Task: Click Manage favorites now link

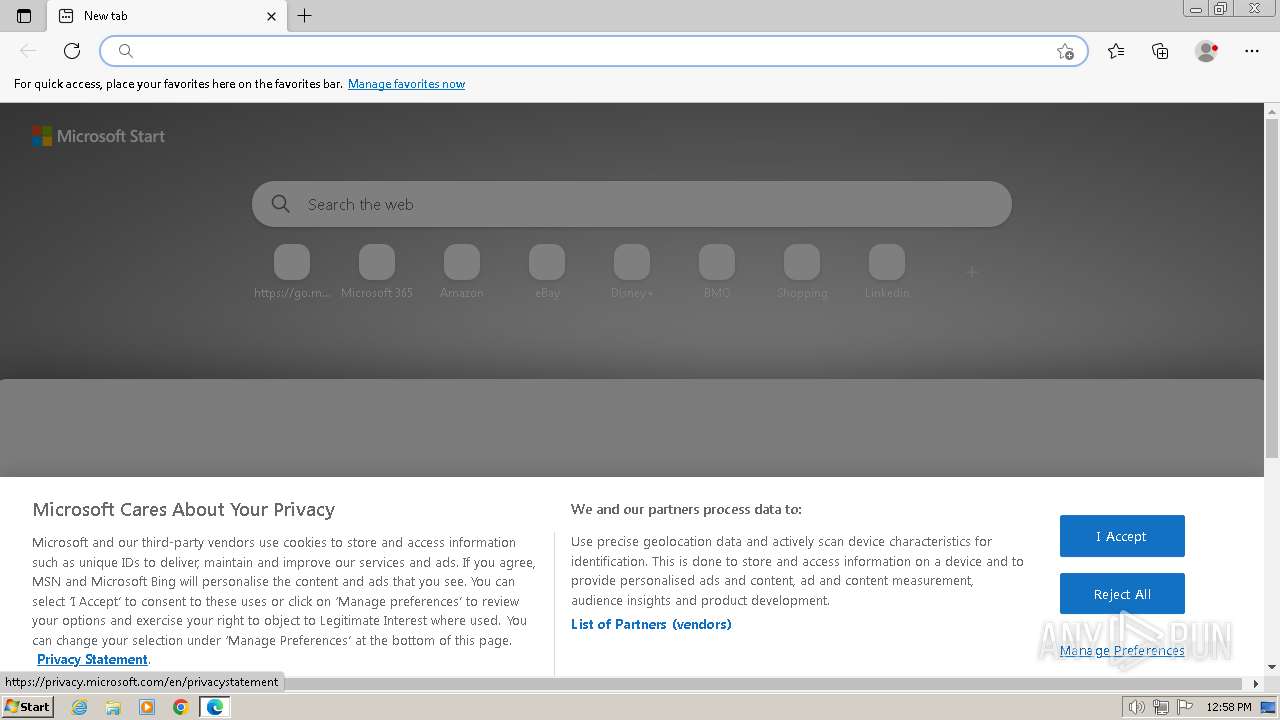Action: [406, 84]
